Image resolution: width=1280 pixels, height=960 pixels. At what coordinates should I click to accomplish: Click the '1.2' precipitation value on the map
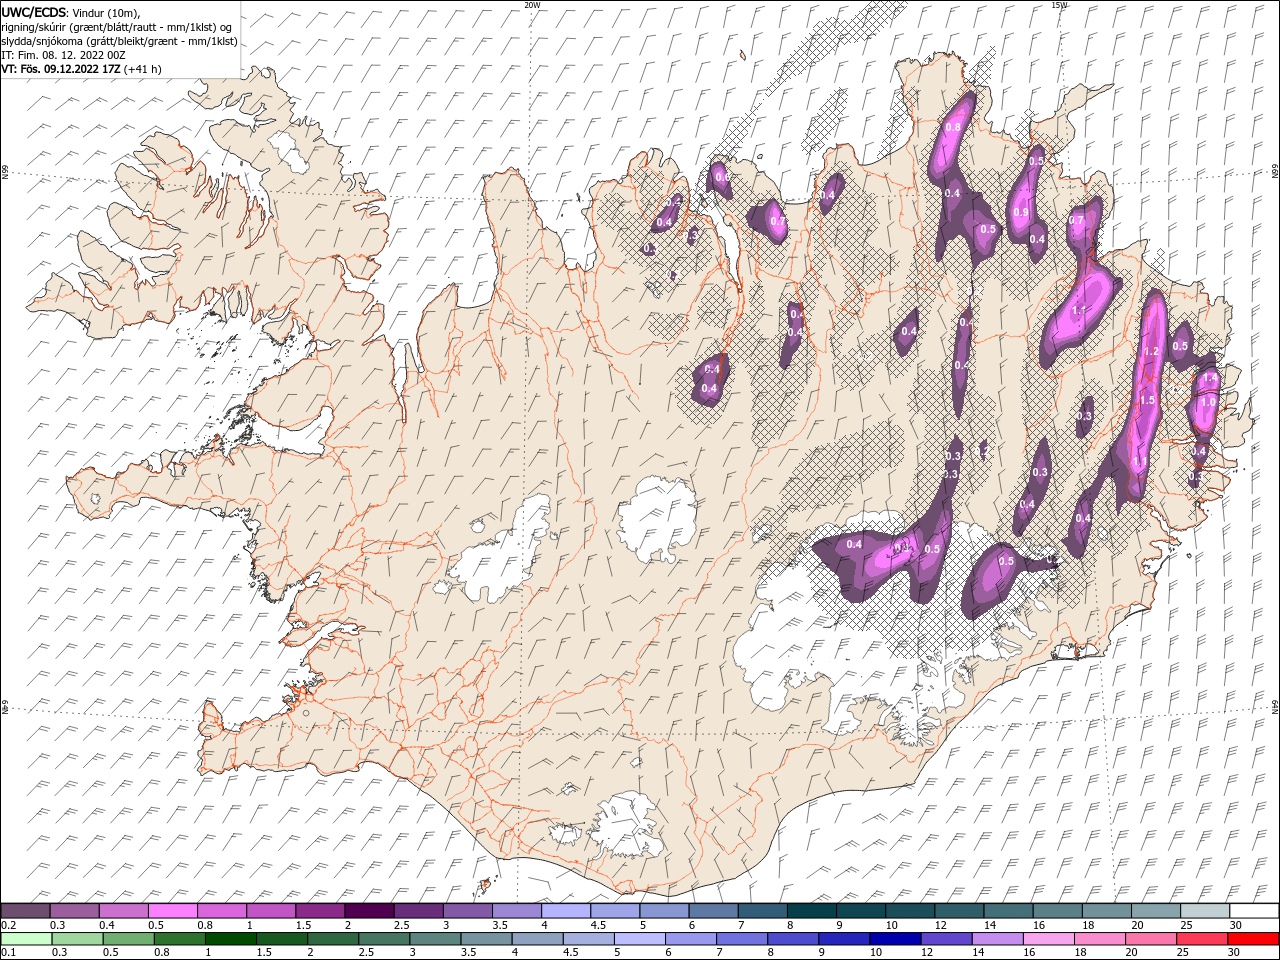[x=1150, y=352]
